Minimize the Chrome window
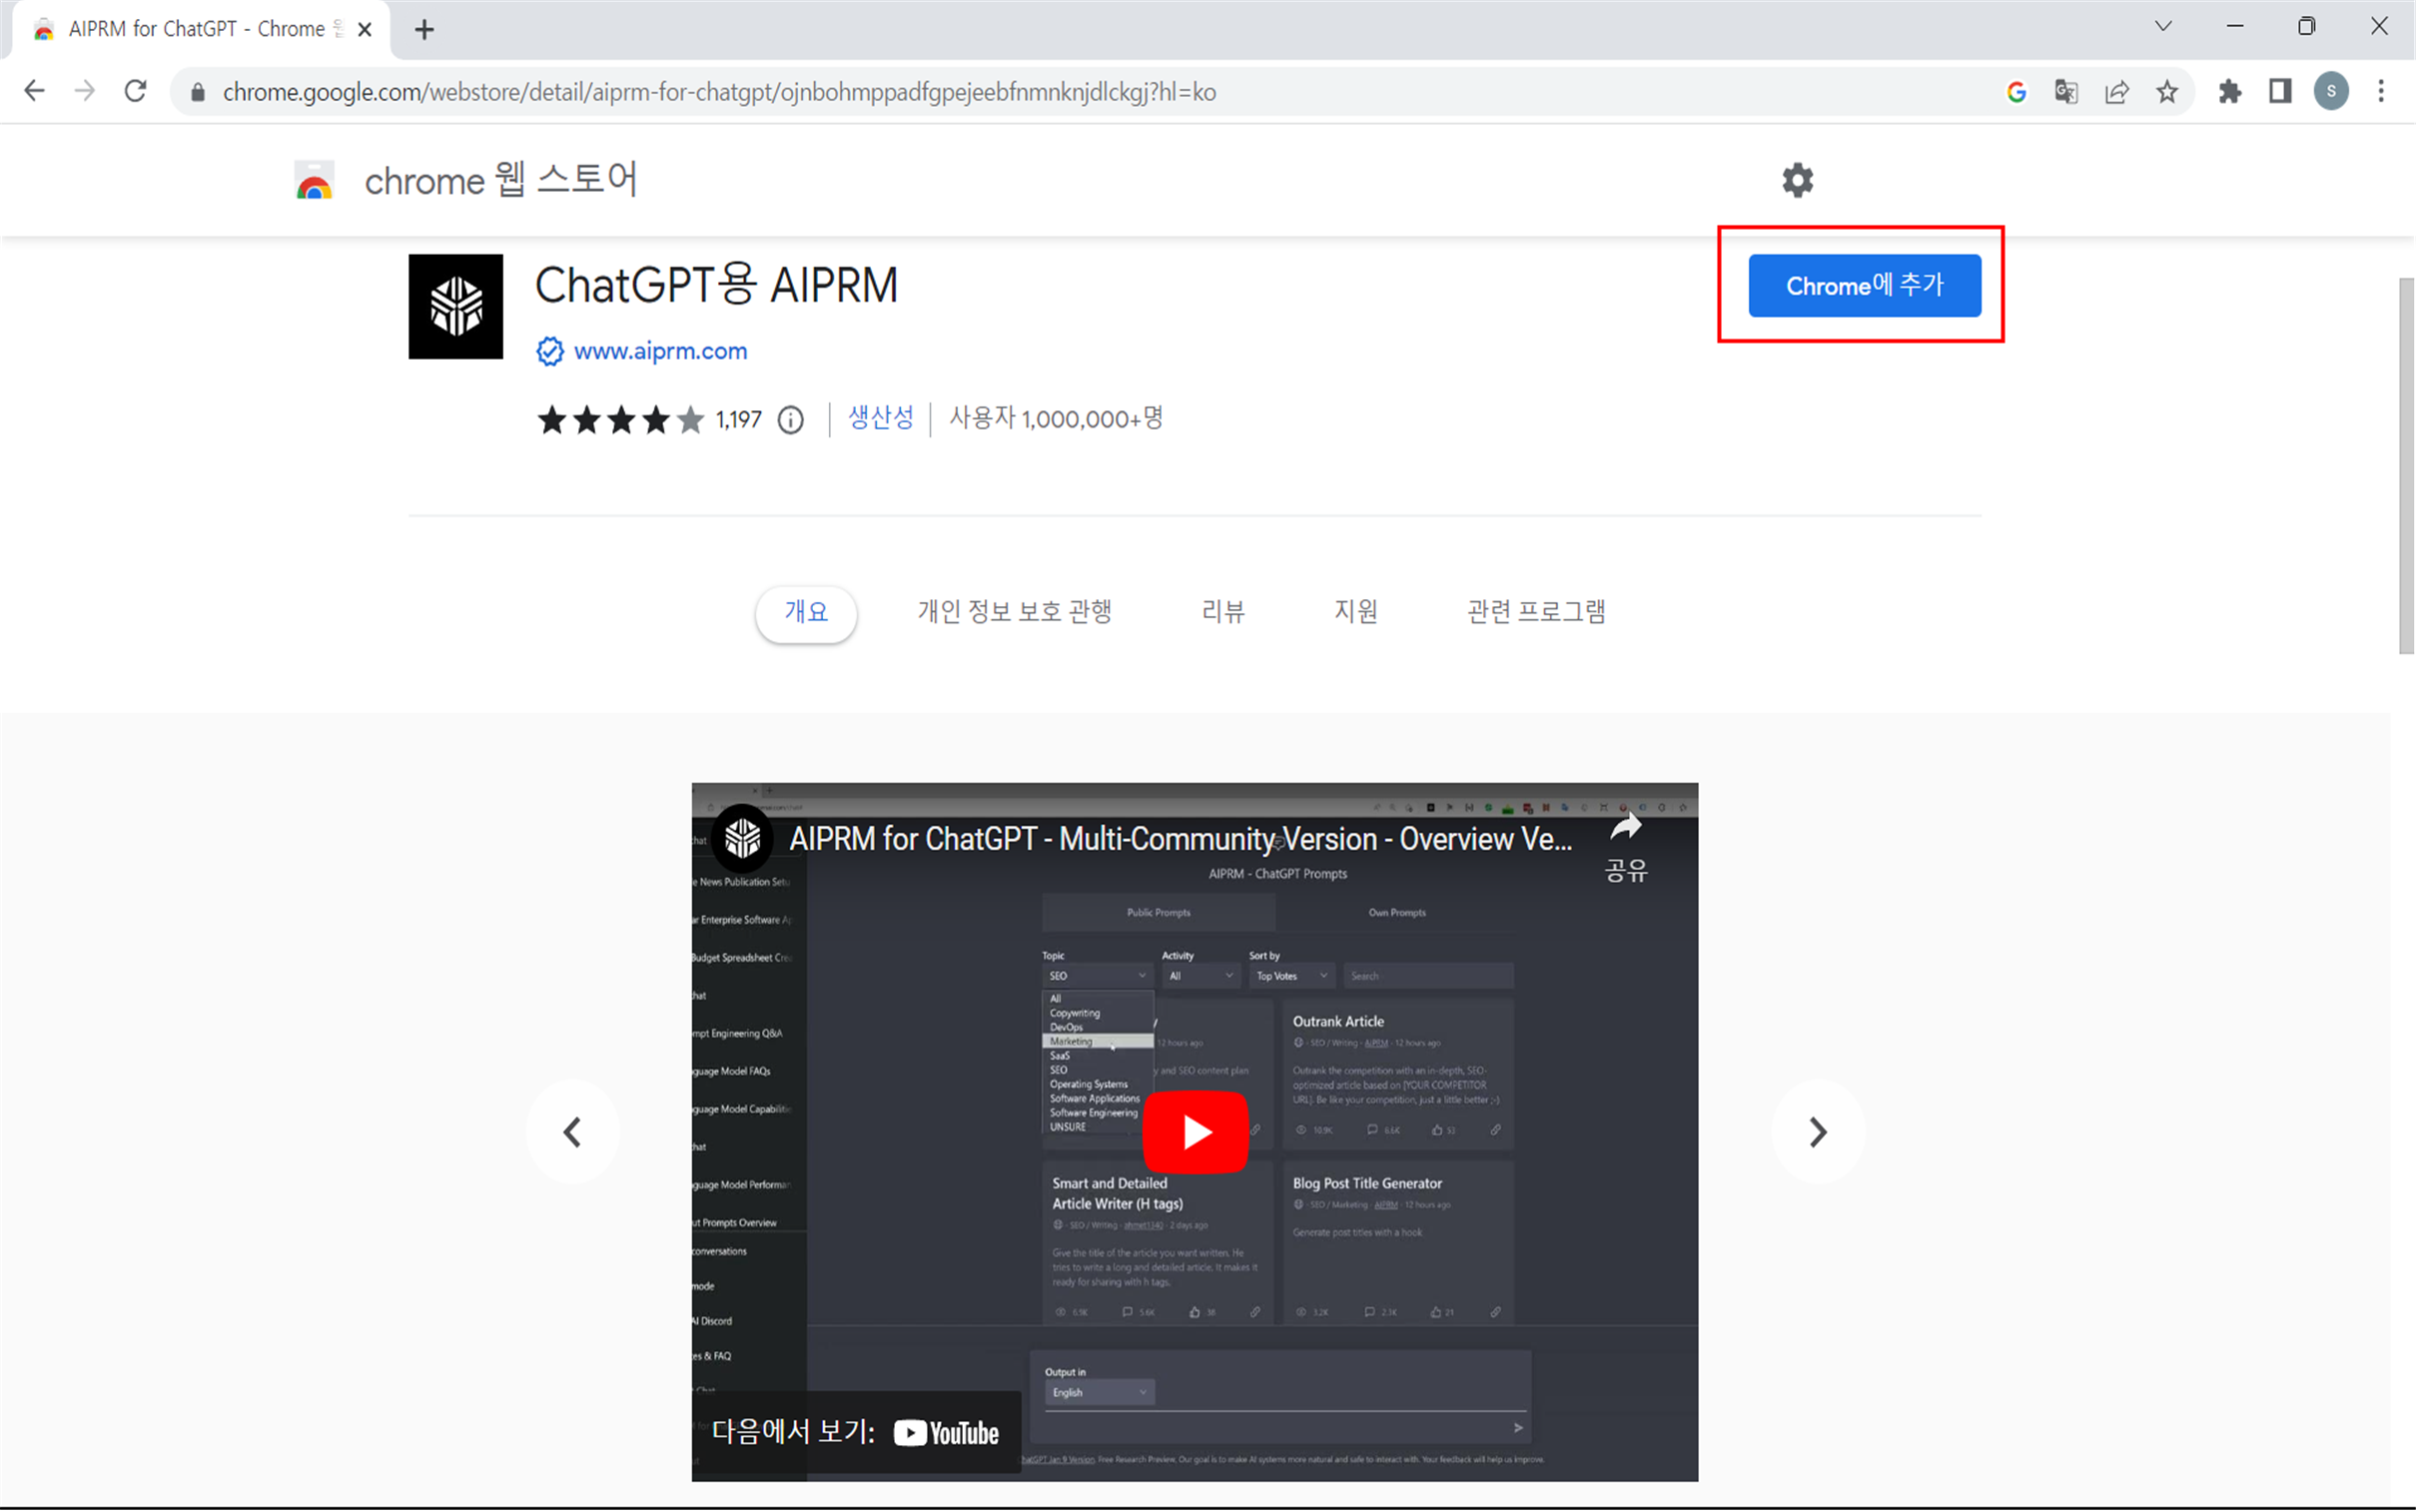Screen dimensions: 2418x1512 pos(2235,27)
